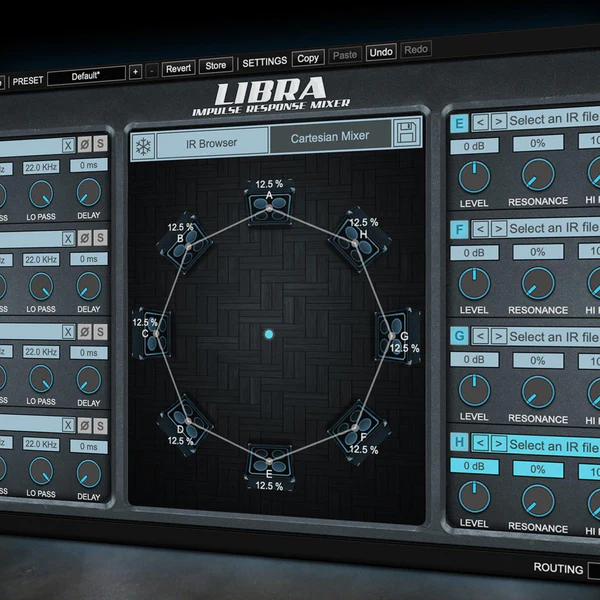This screenshot has height=600, width=600.
Task: Activate slot E label button
Action: pyautogui.click(x=459, y=124)
